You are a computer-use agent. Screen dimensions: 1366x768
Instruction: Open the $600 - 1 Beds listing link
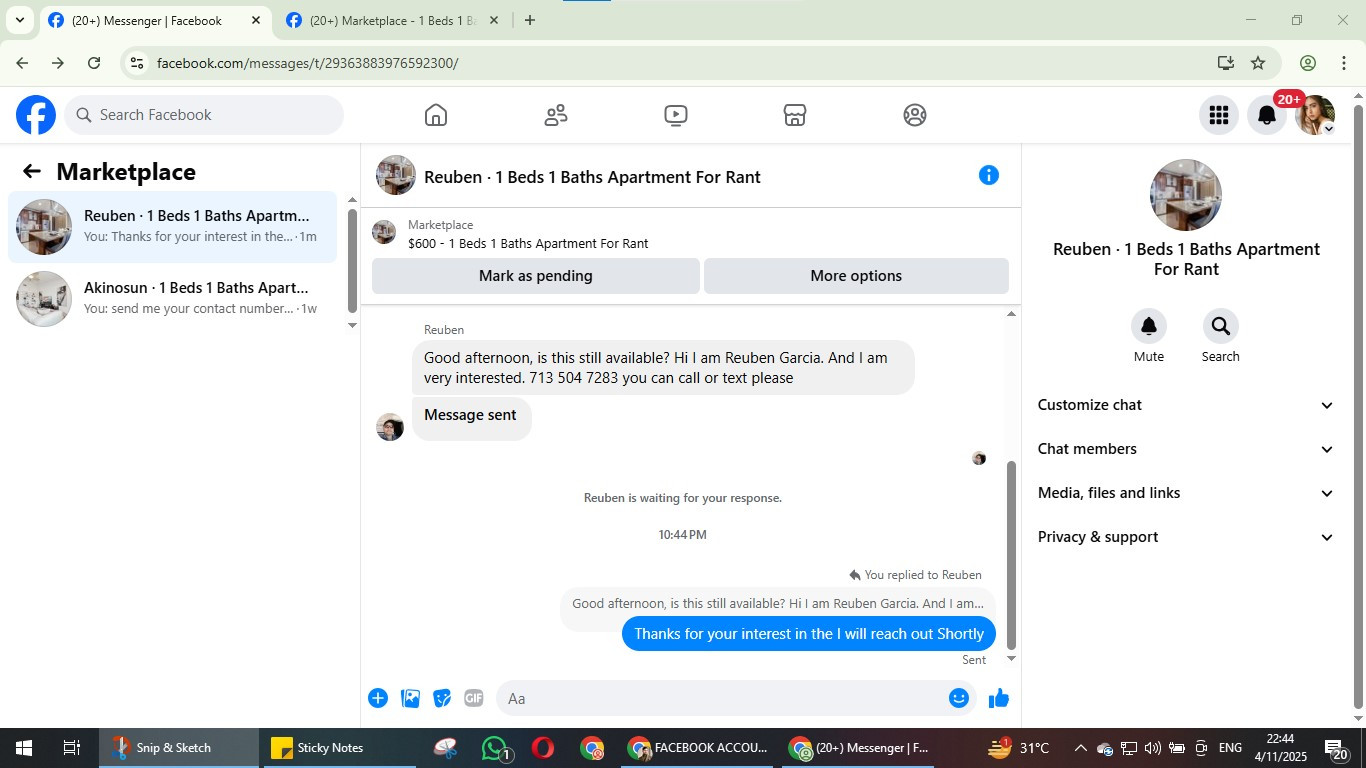(x=528, y=243)
